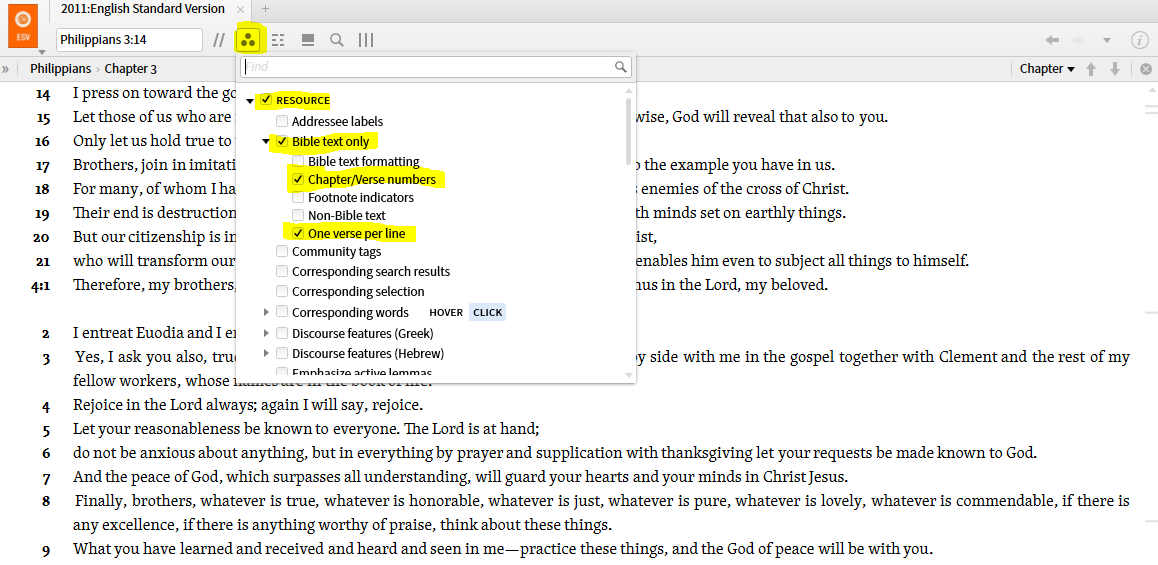This screenshot has width=1158, height=565.
Task: Click the scroll-down arrow of filter list
Action: [x=628, y=376]
